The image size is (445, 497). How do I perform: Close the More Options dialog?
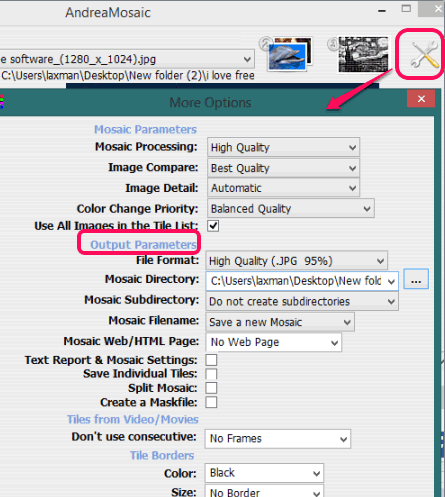[421, 99]
